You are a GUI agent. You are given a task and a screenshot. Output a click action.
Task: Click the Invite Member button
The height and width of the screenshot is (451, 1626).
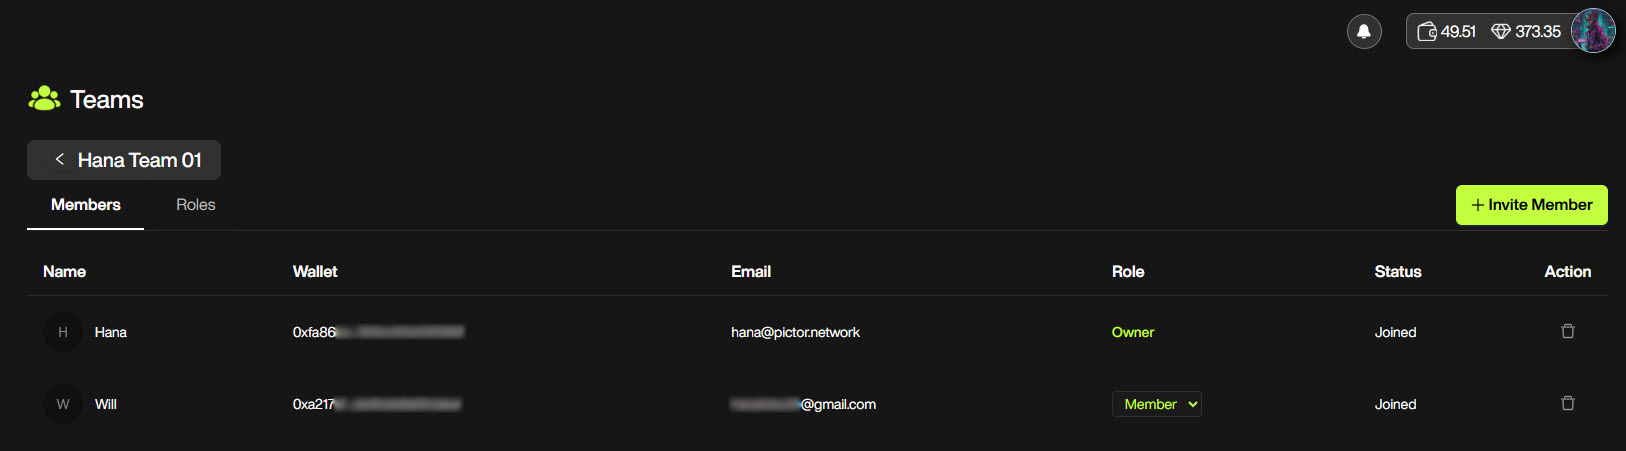click(1532, 205)
